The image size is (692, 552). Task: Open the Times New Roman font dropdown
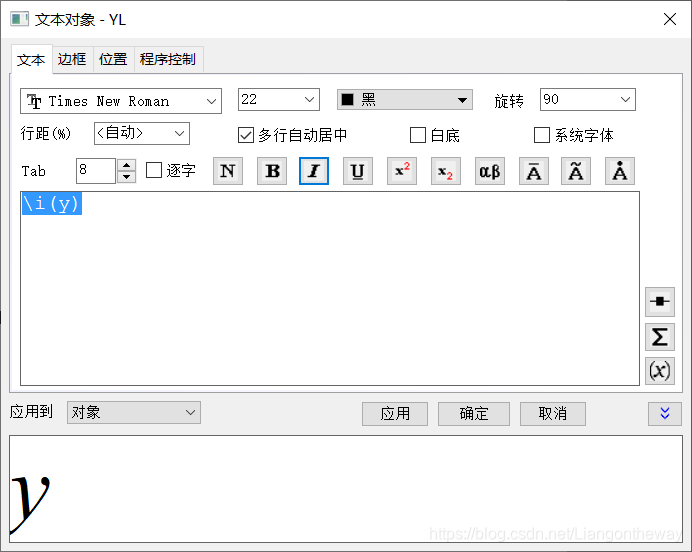click(121, 101)
